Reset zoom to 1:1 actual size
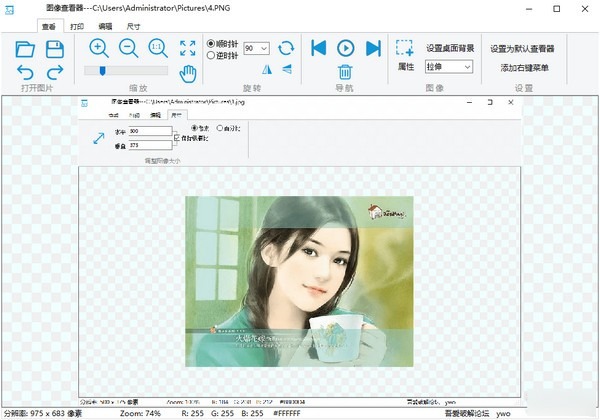600x420 pixels. point(158,48)
